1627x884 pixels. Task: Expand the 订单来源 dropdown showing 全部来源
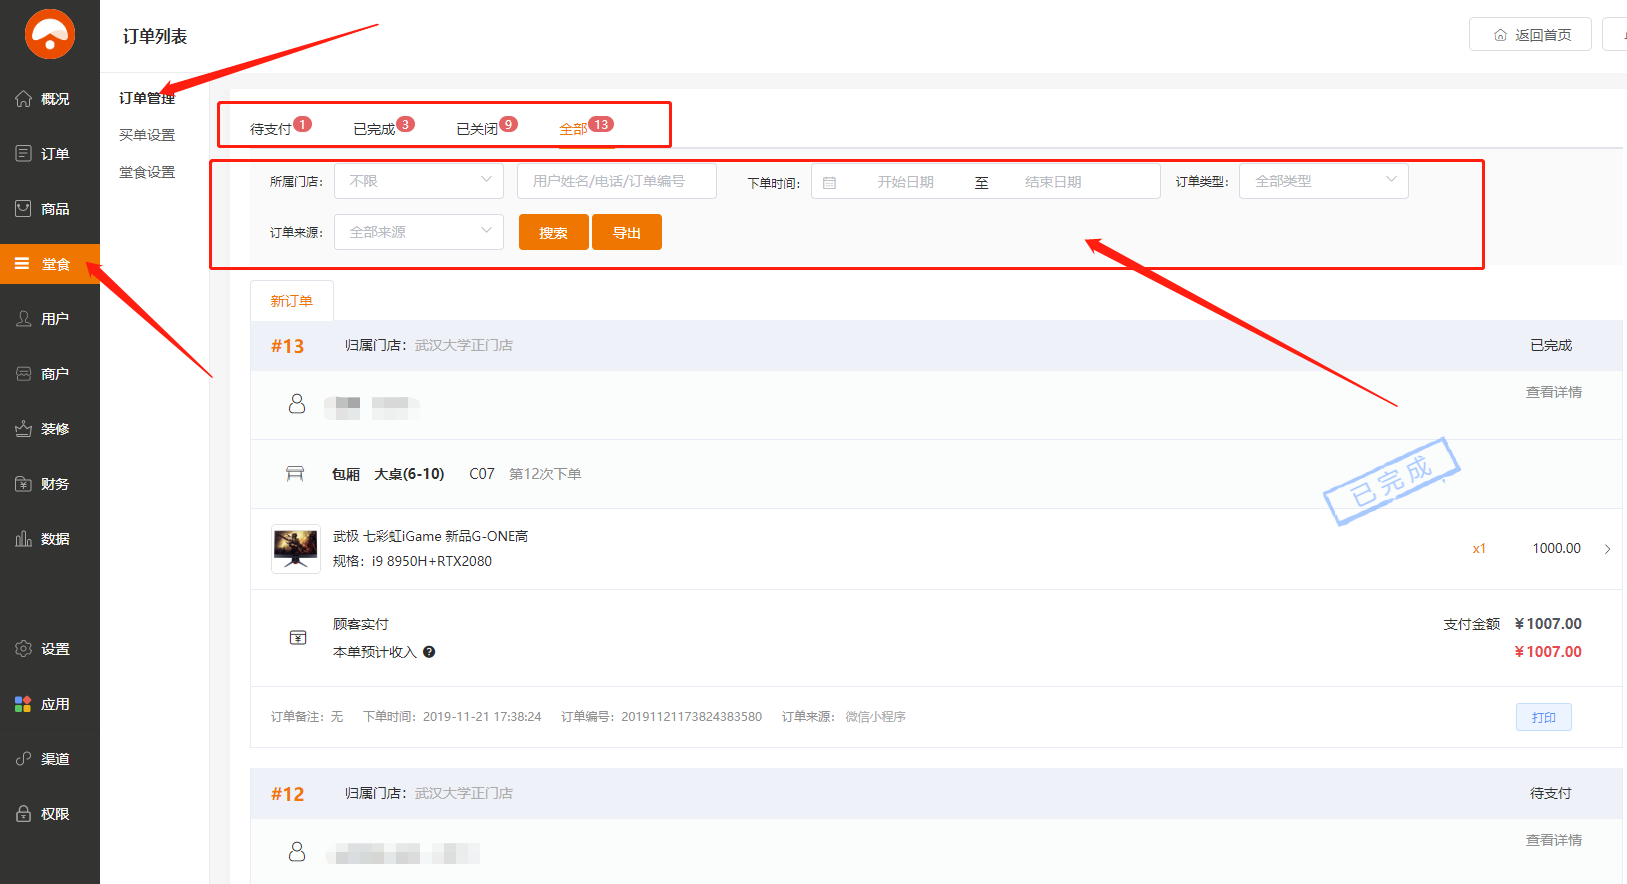click(x=418, y=232)
